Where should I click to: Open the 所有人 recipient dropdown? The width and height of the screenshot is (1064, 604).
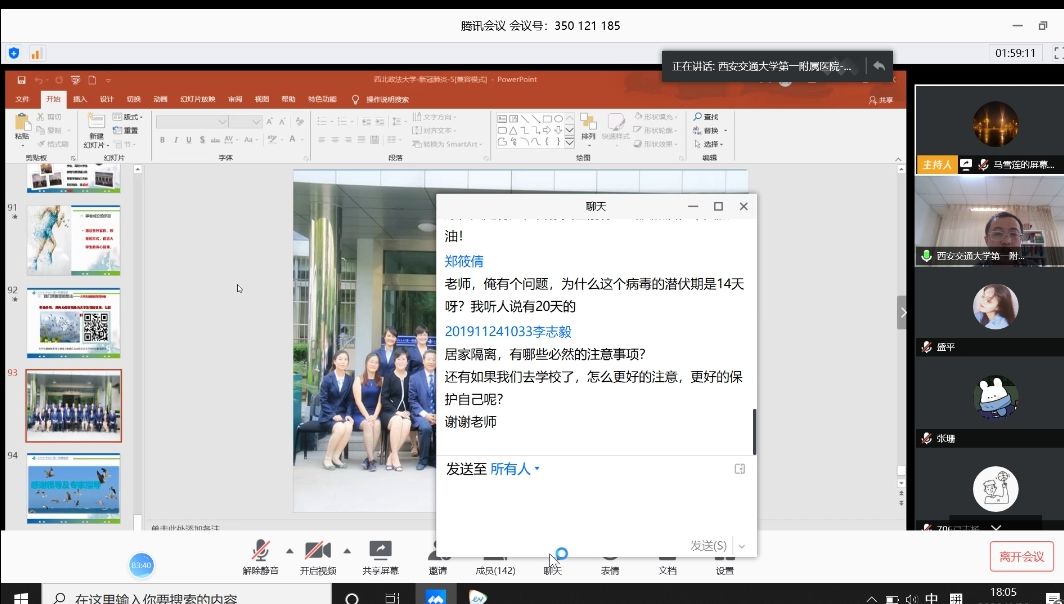pyautogui.click(x=515, y=469)
